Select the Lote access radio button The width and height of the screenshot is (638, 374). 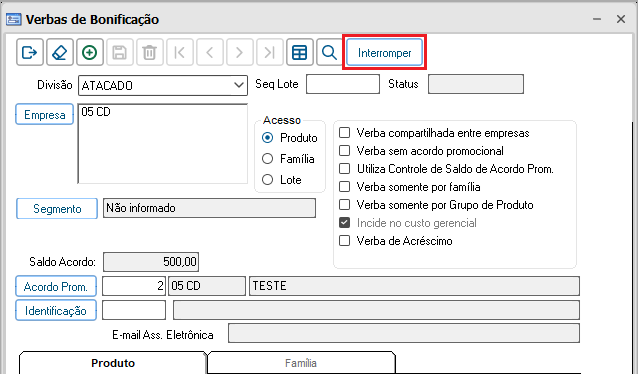(267, 179)
